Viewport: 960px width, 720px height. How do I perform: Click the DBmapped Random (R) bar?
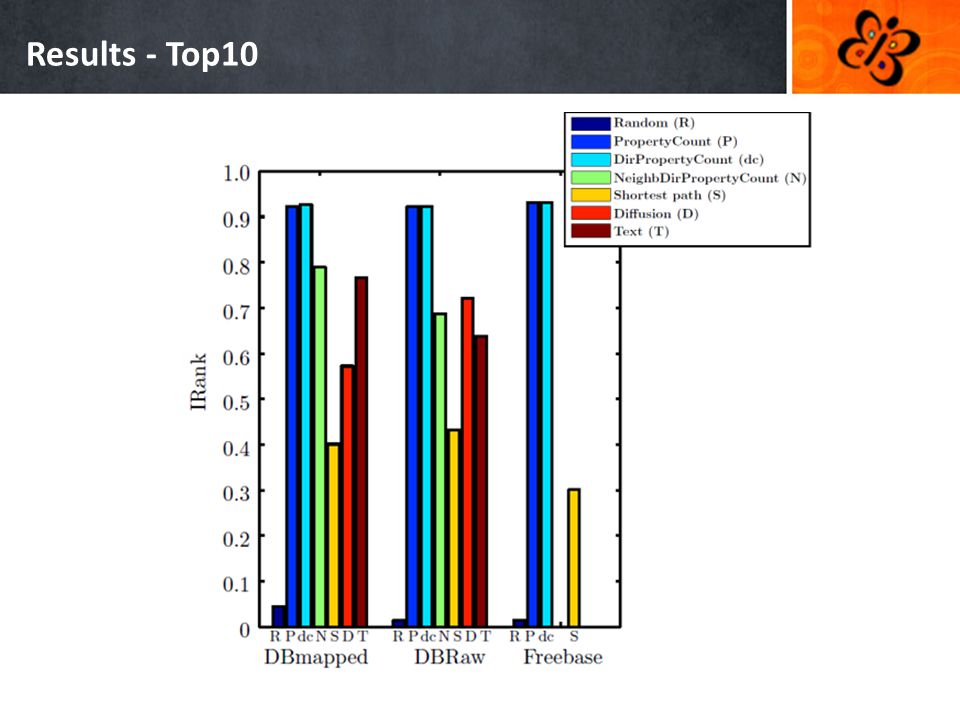tap(279, 616)
